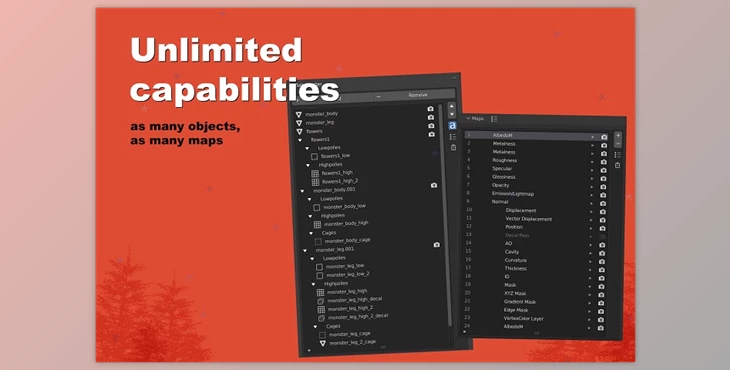Click mesh icon of monster_leg_low
Viewport: 730px width, 370px height.
(x=319, y=267)
